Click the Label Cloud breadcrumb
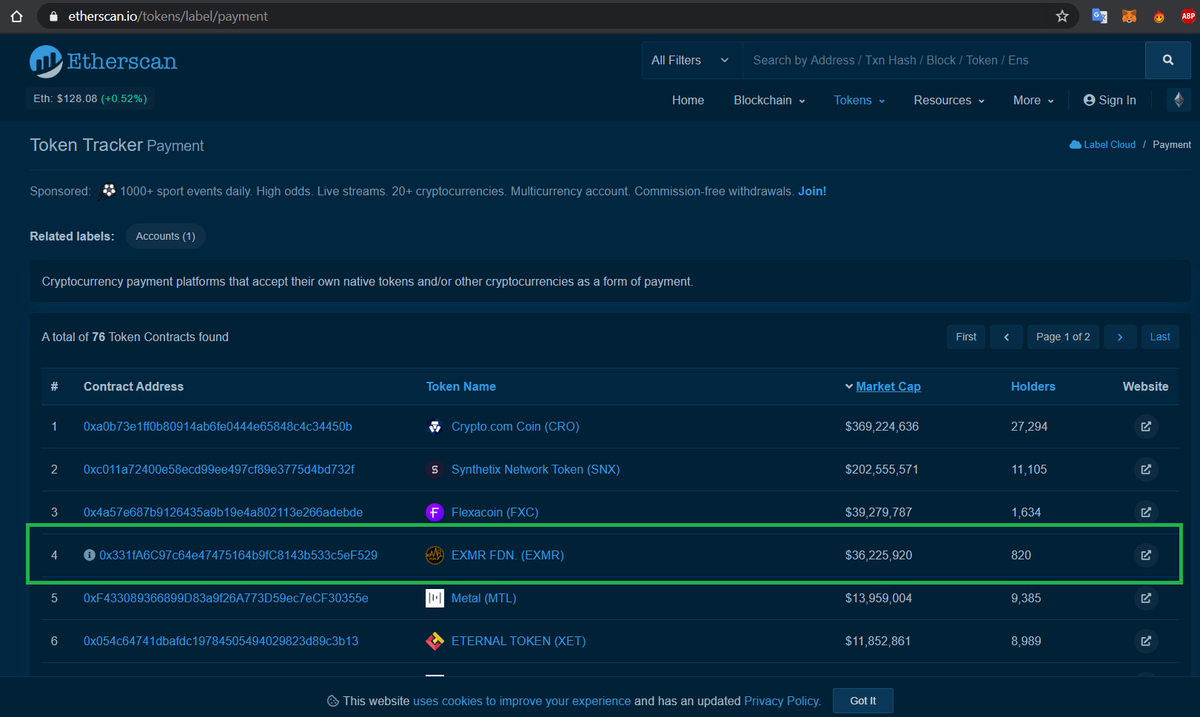Image resolution: width=1200 pixels, height=717 pixels. 1103,145
